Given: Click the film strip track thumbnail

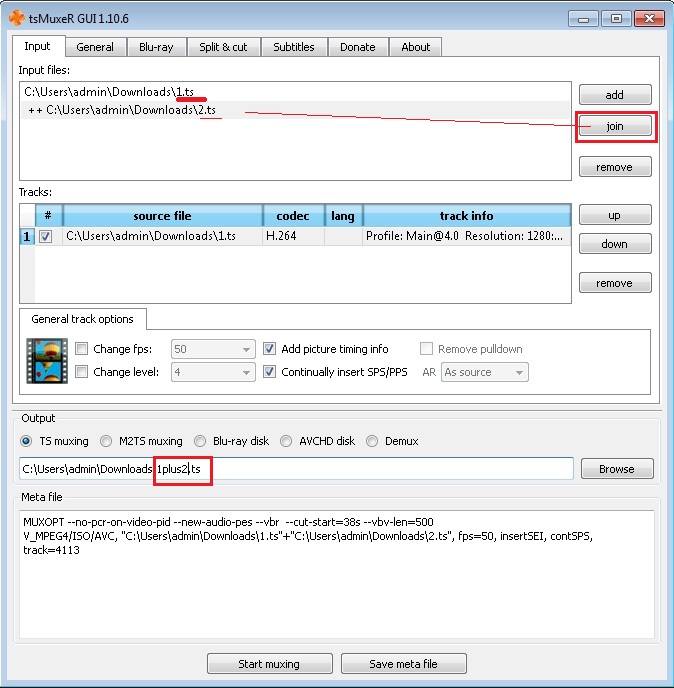Looking at the screenshot, I should tap(47, 361).
